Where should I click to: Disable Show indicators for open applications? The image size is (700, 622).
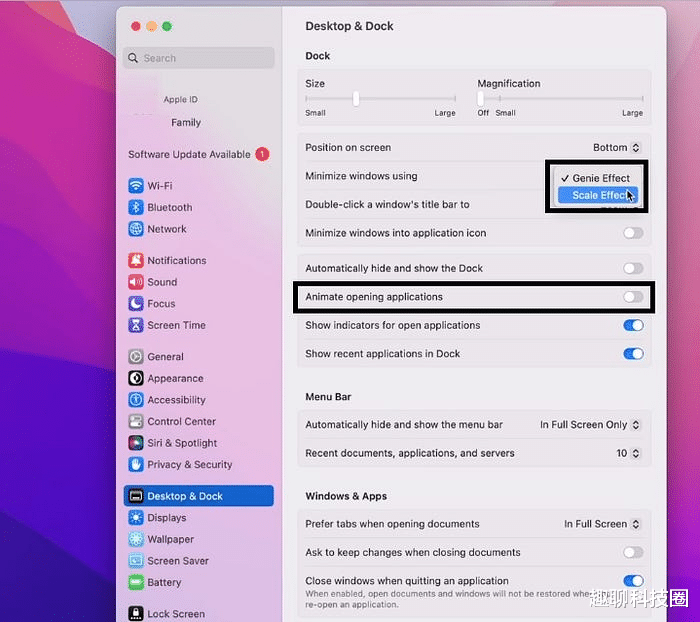(x=633, y=326)
